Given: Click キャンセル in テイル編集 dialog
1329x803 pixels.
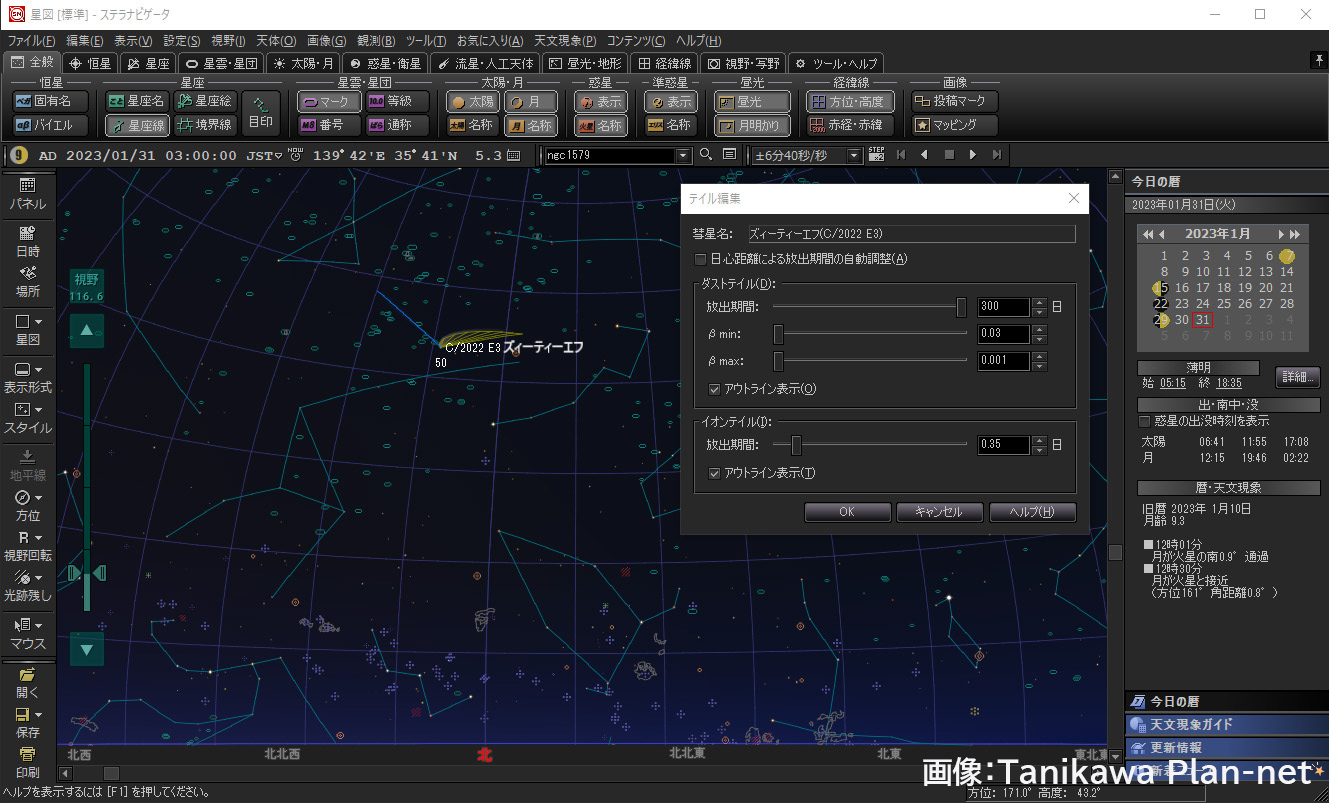Looking at the screenshot, I should click(x=939, y=512).
